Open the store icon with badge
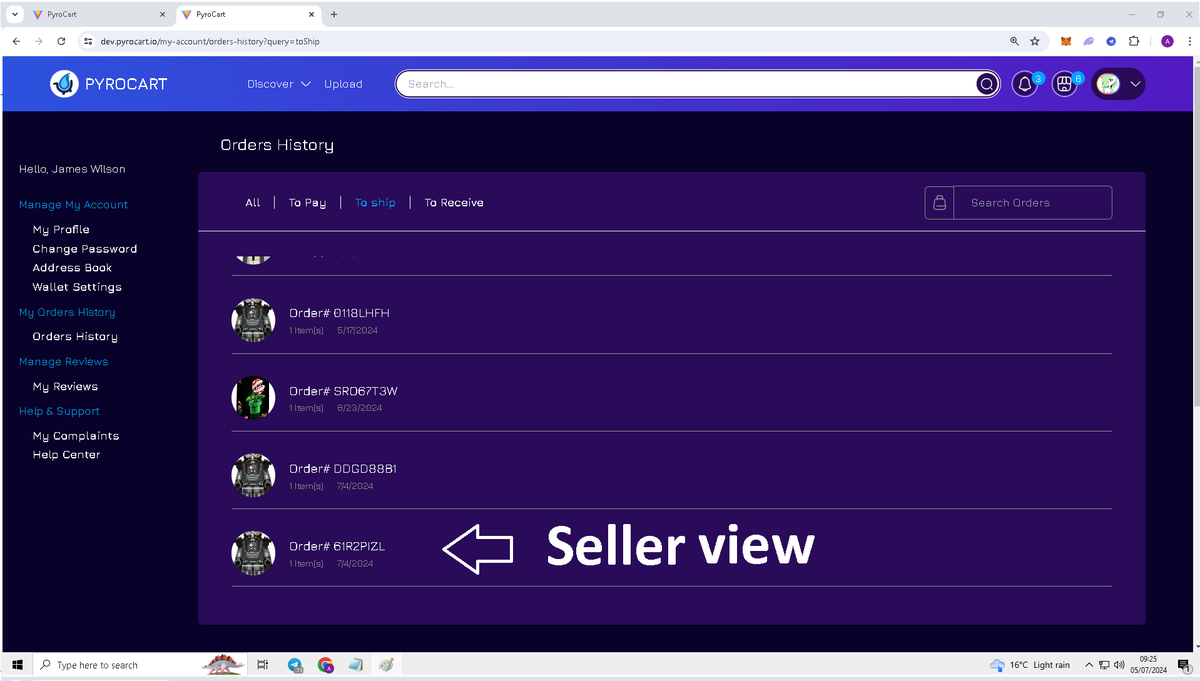The height and width of the screenshot is (681, 1200). [x=1065, y=84]
